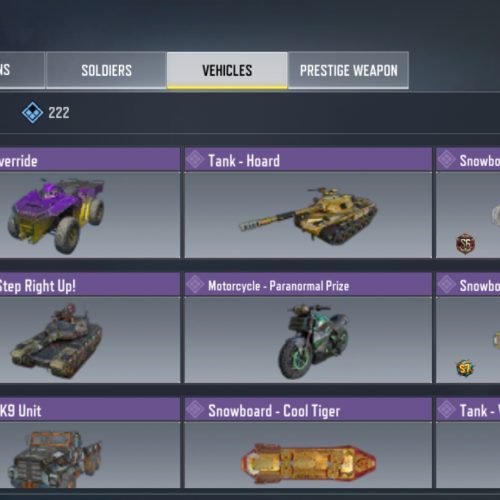This screenshot has width=500, height=500.
Task: Pick the Snowboard - Cool Tiger board image
Action: click(309, 463)
